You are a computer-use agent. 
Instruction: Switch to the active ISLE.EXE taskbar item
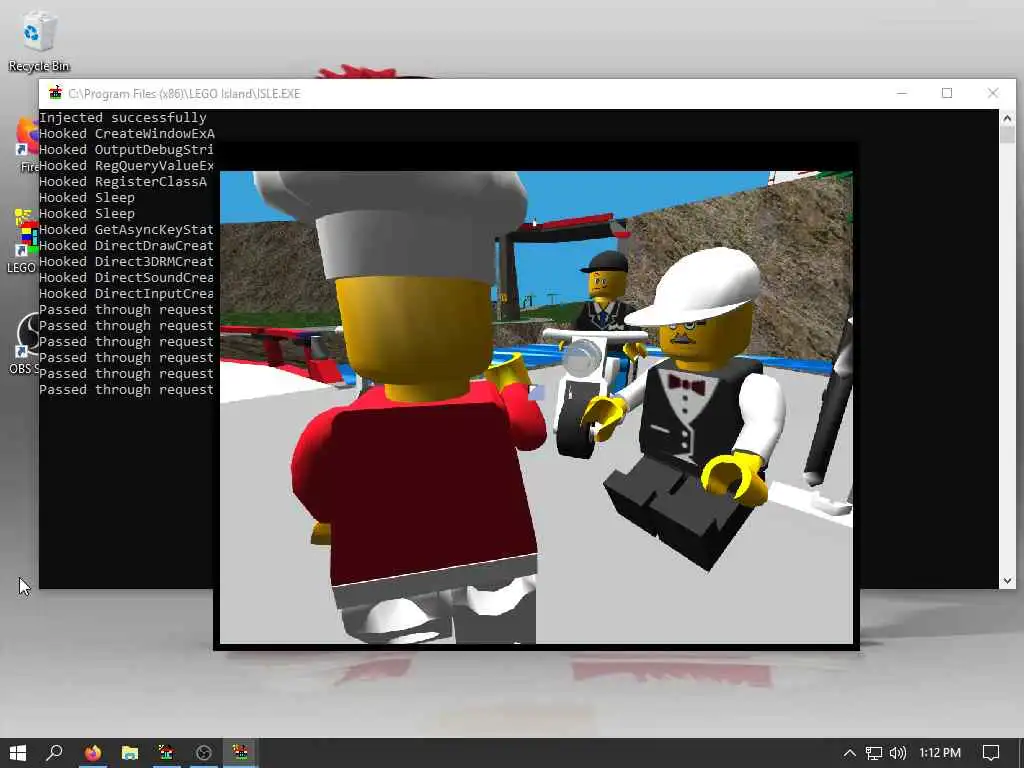(x=240, y=753)
